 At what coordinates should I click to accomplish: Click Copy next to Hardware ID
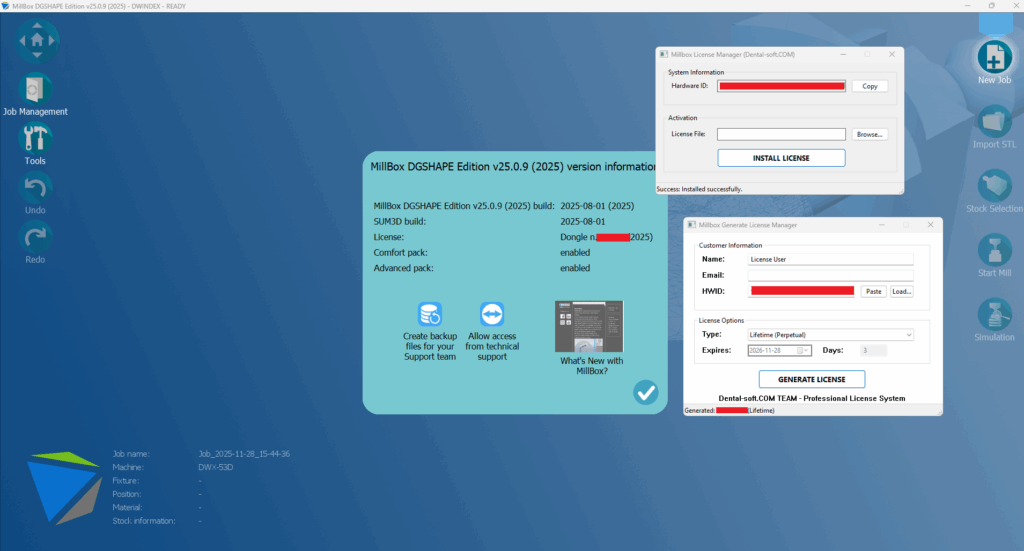869,86
